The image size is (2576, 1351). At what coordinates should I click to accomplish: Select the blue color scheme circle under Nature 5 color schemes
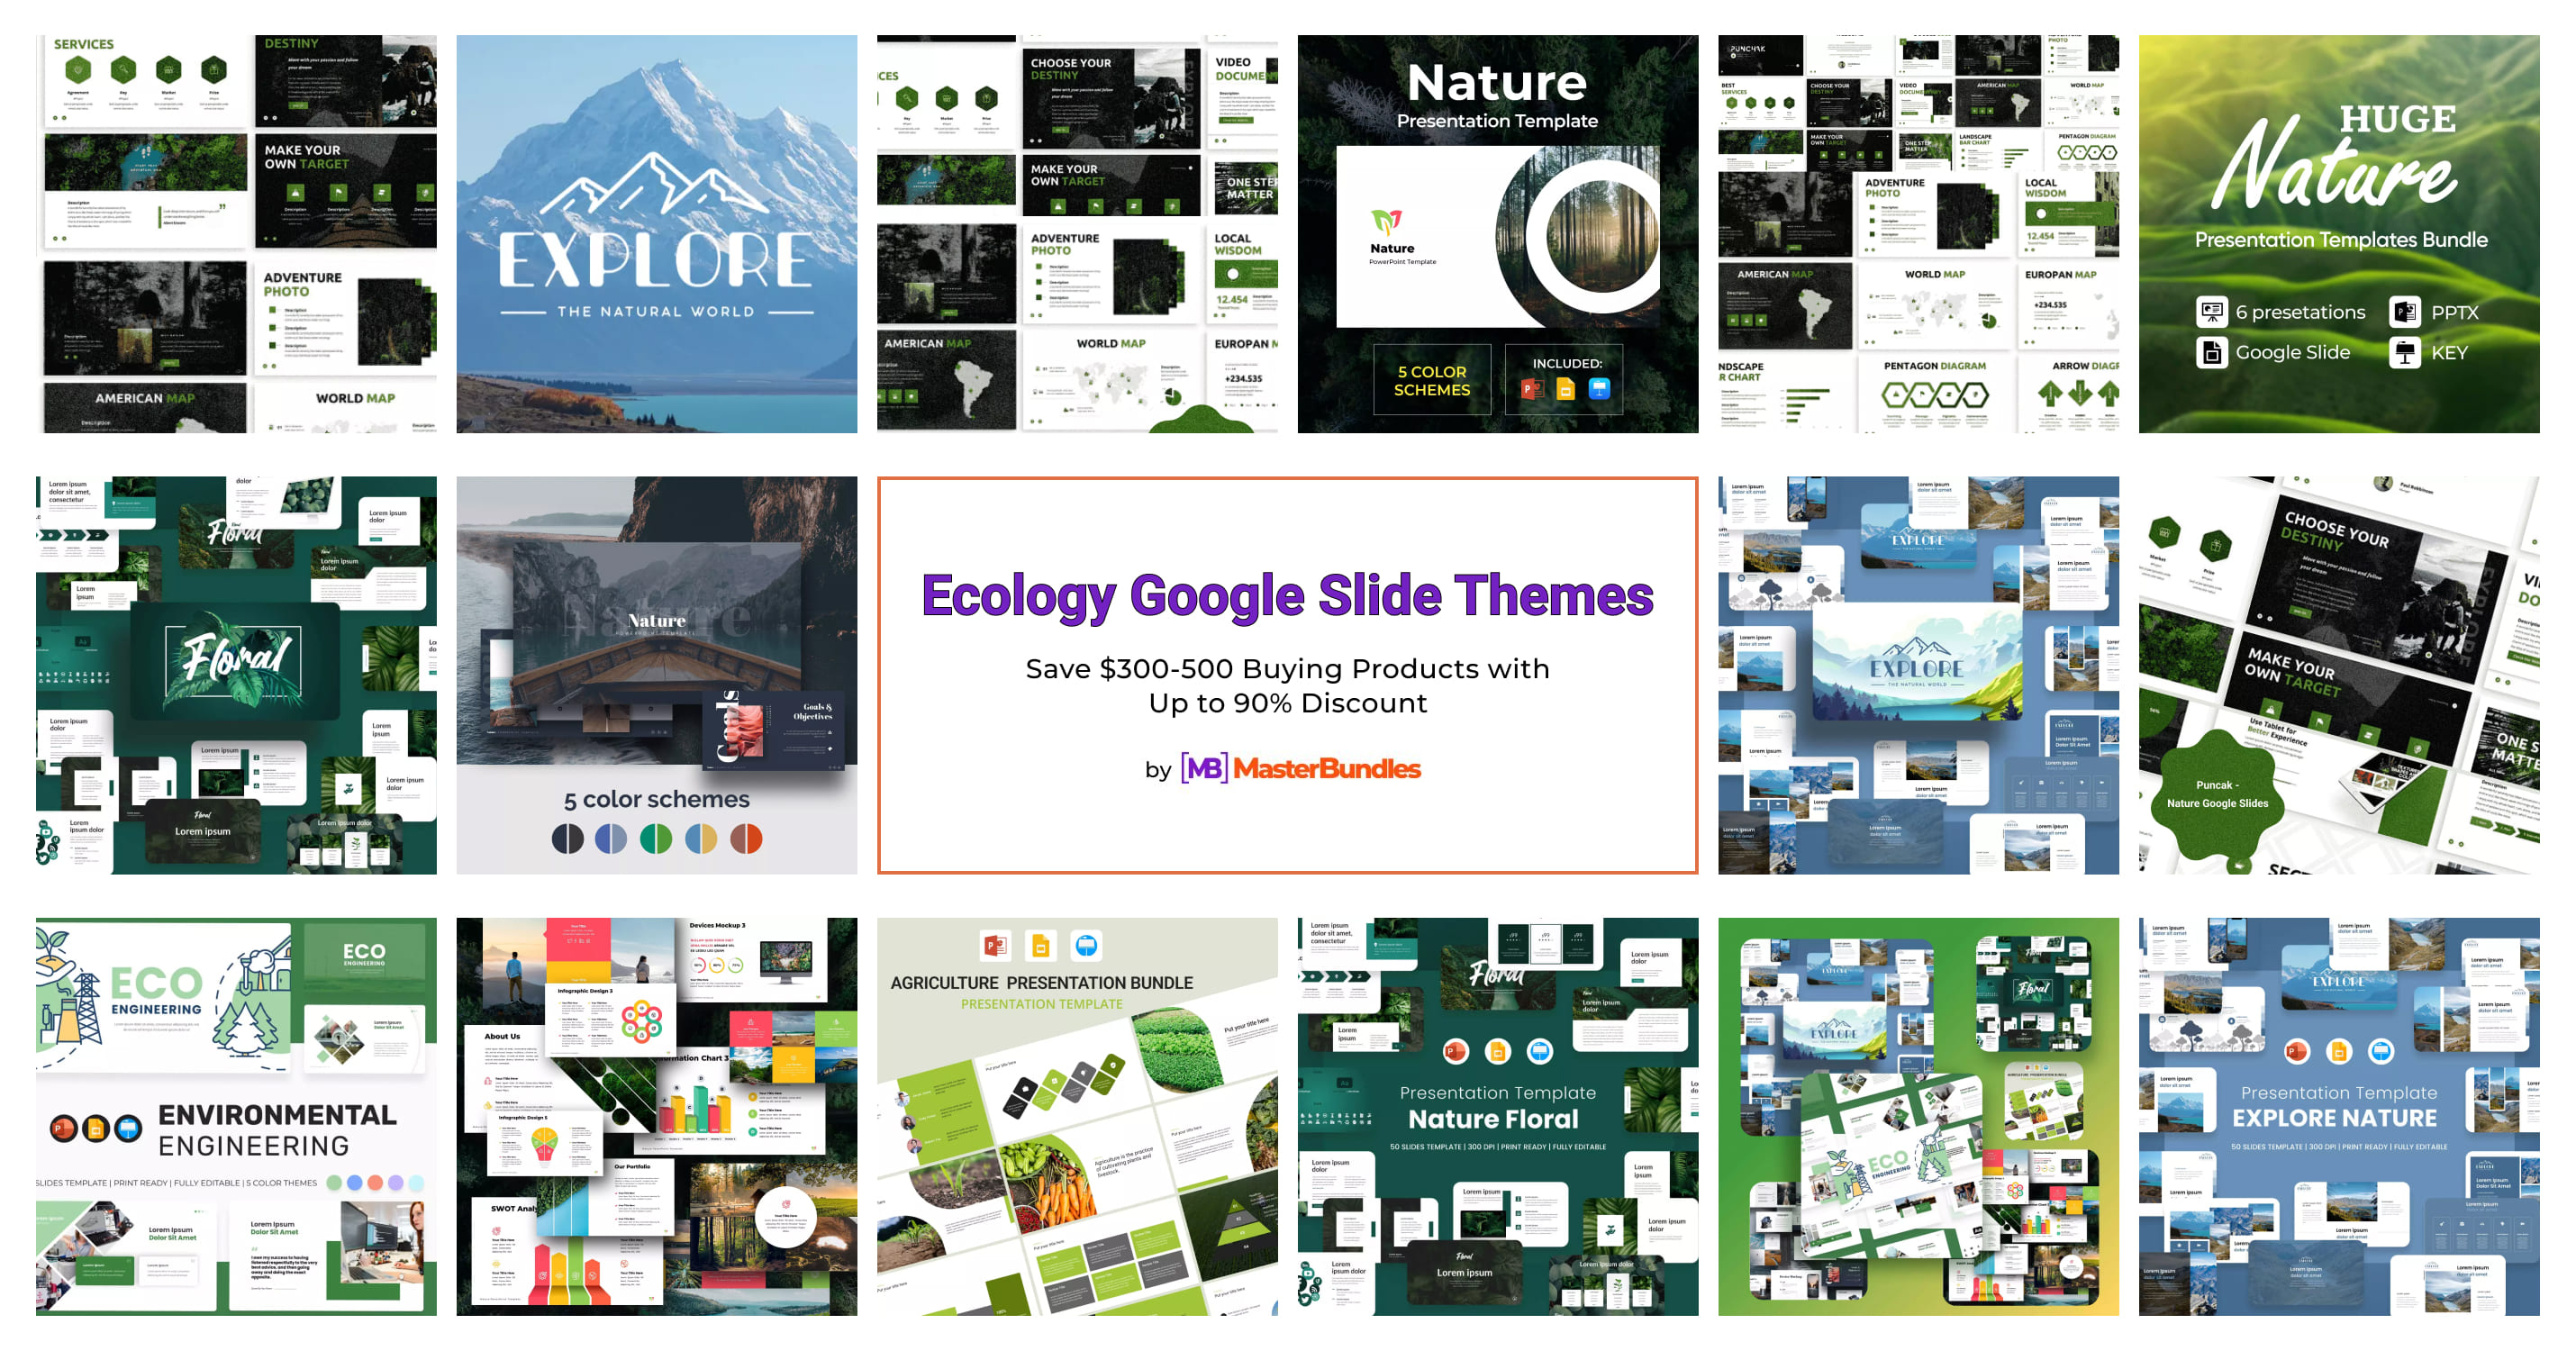[611, 840]
